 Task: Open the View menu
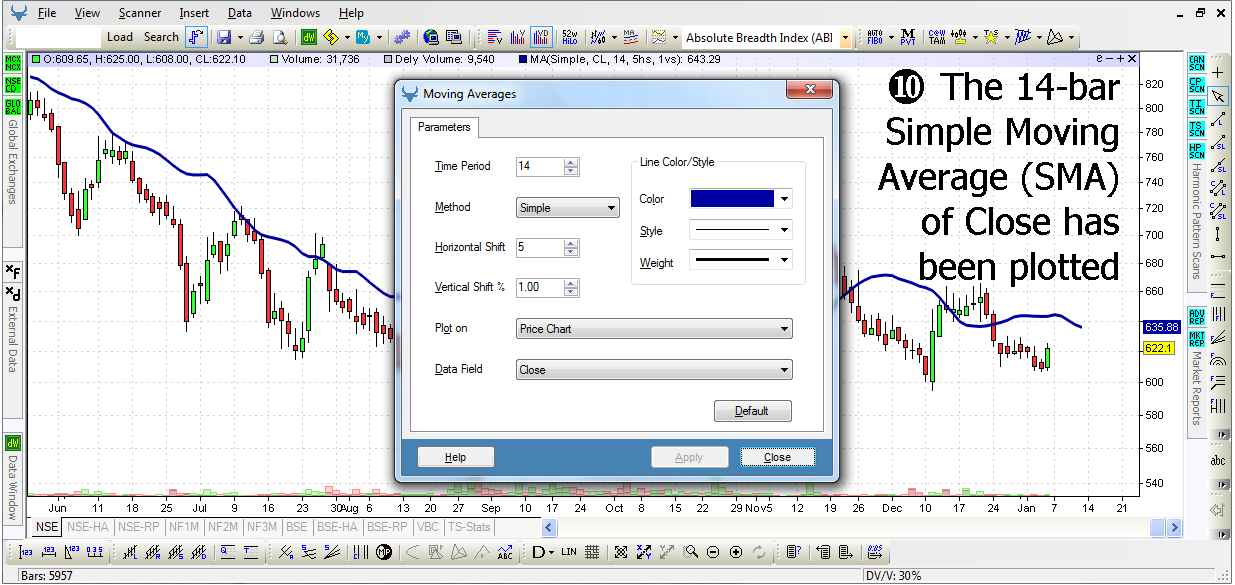point(87,13)
